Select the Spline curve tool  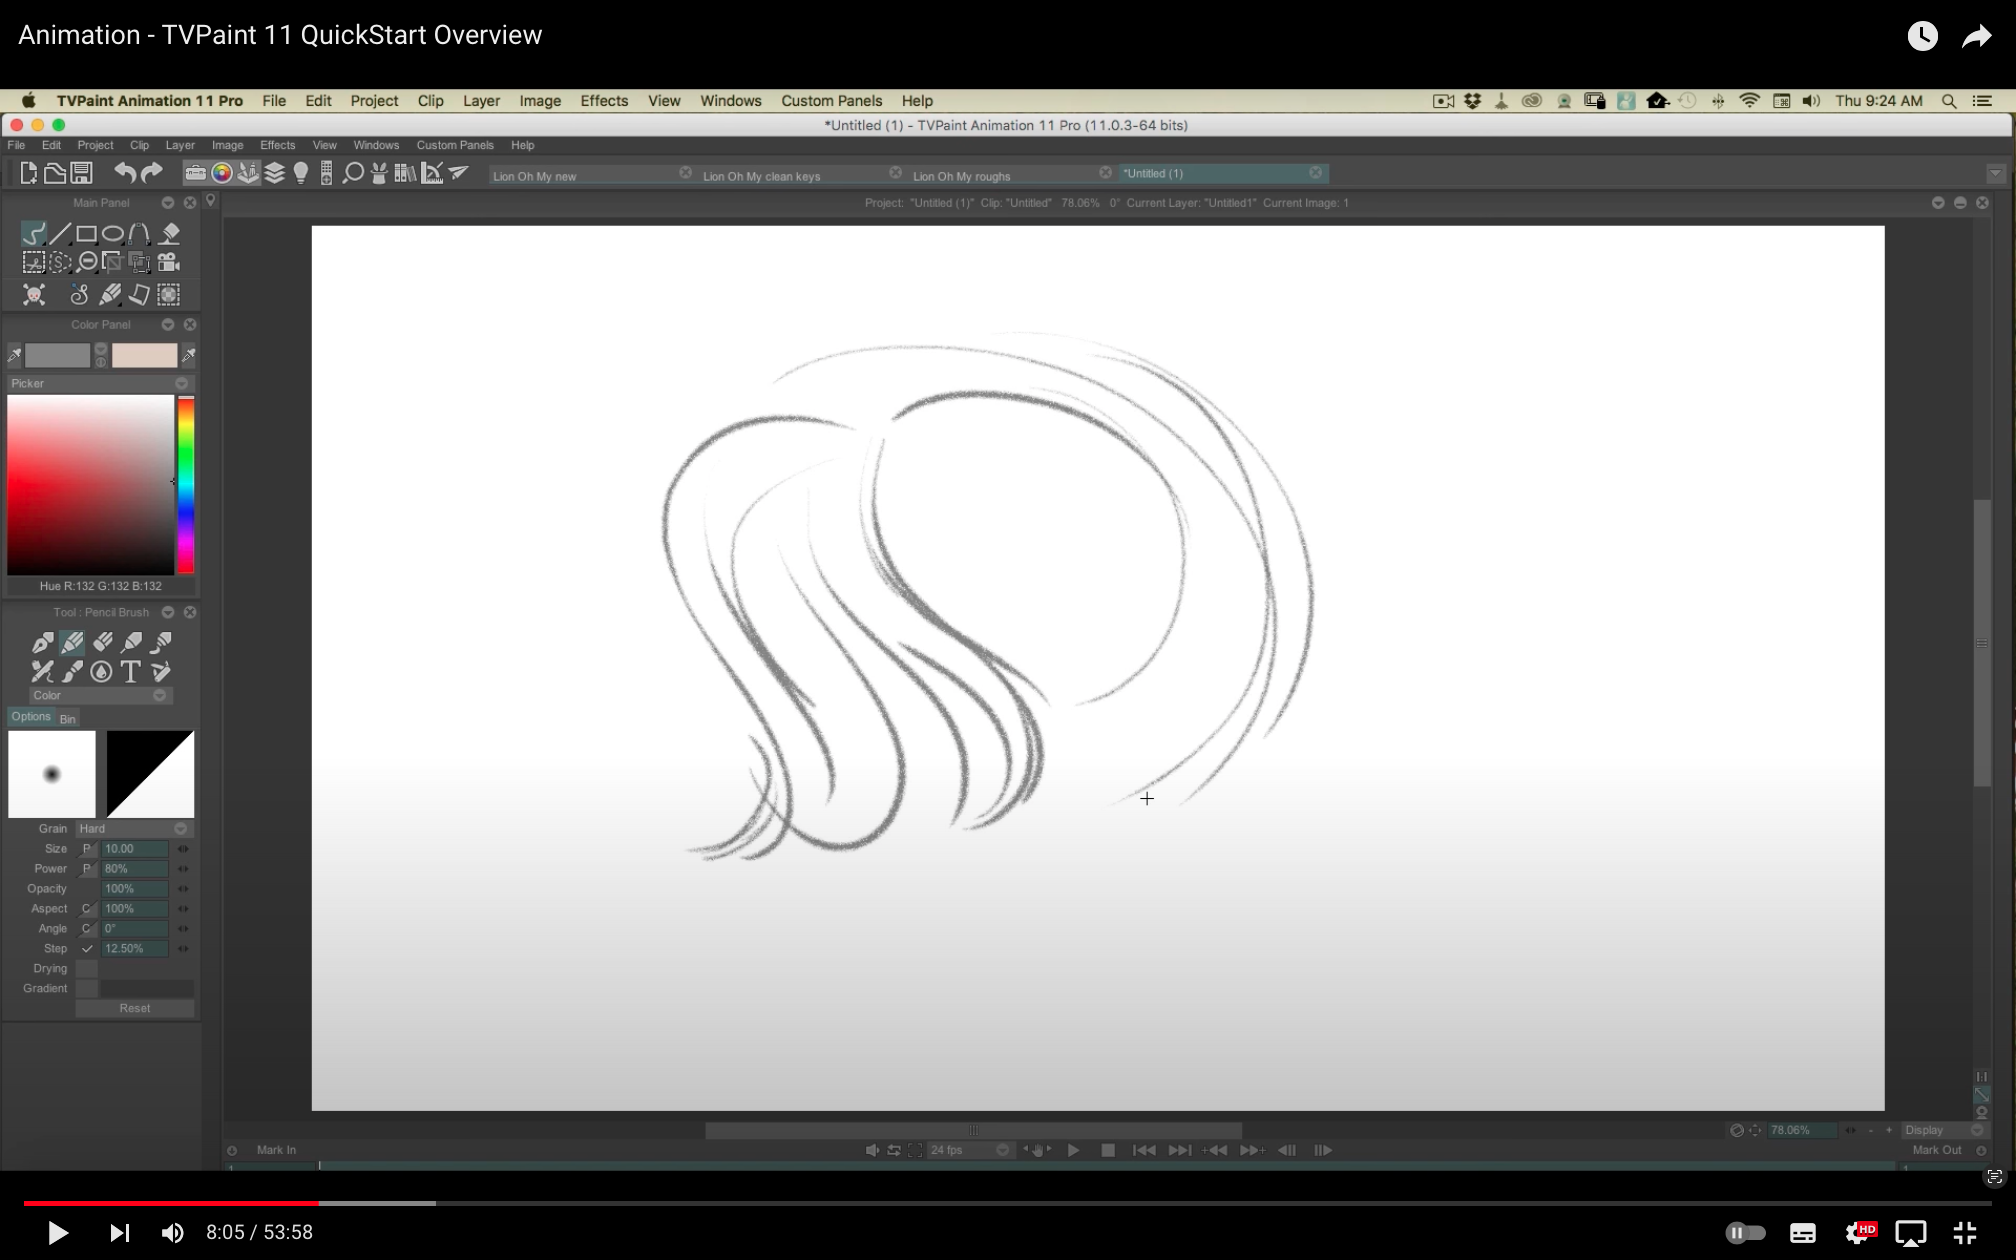pos(139,234)
